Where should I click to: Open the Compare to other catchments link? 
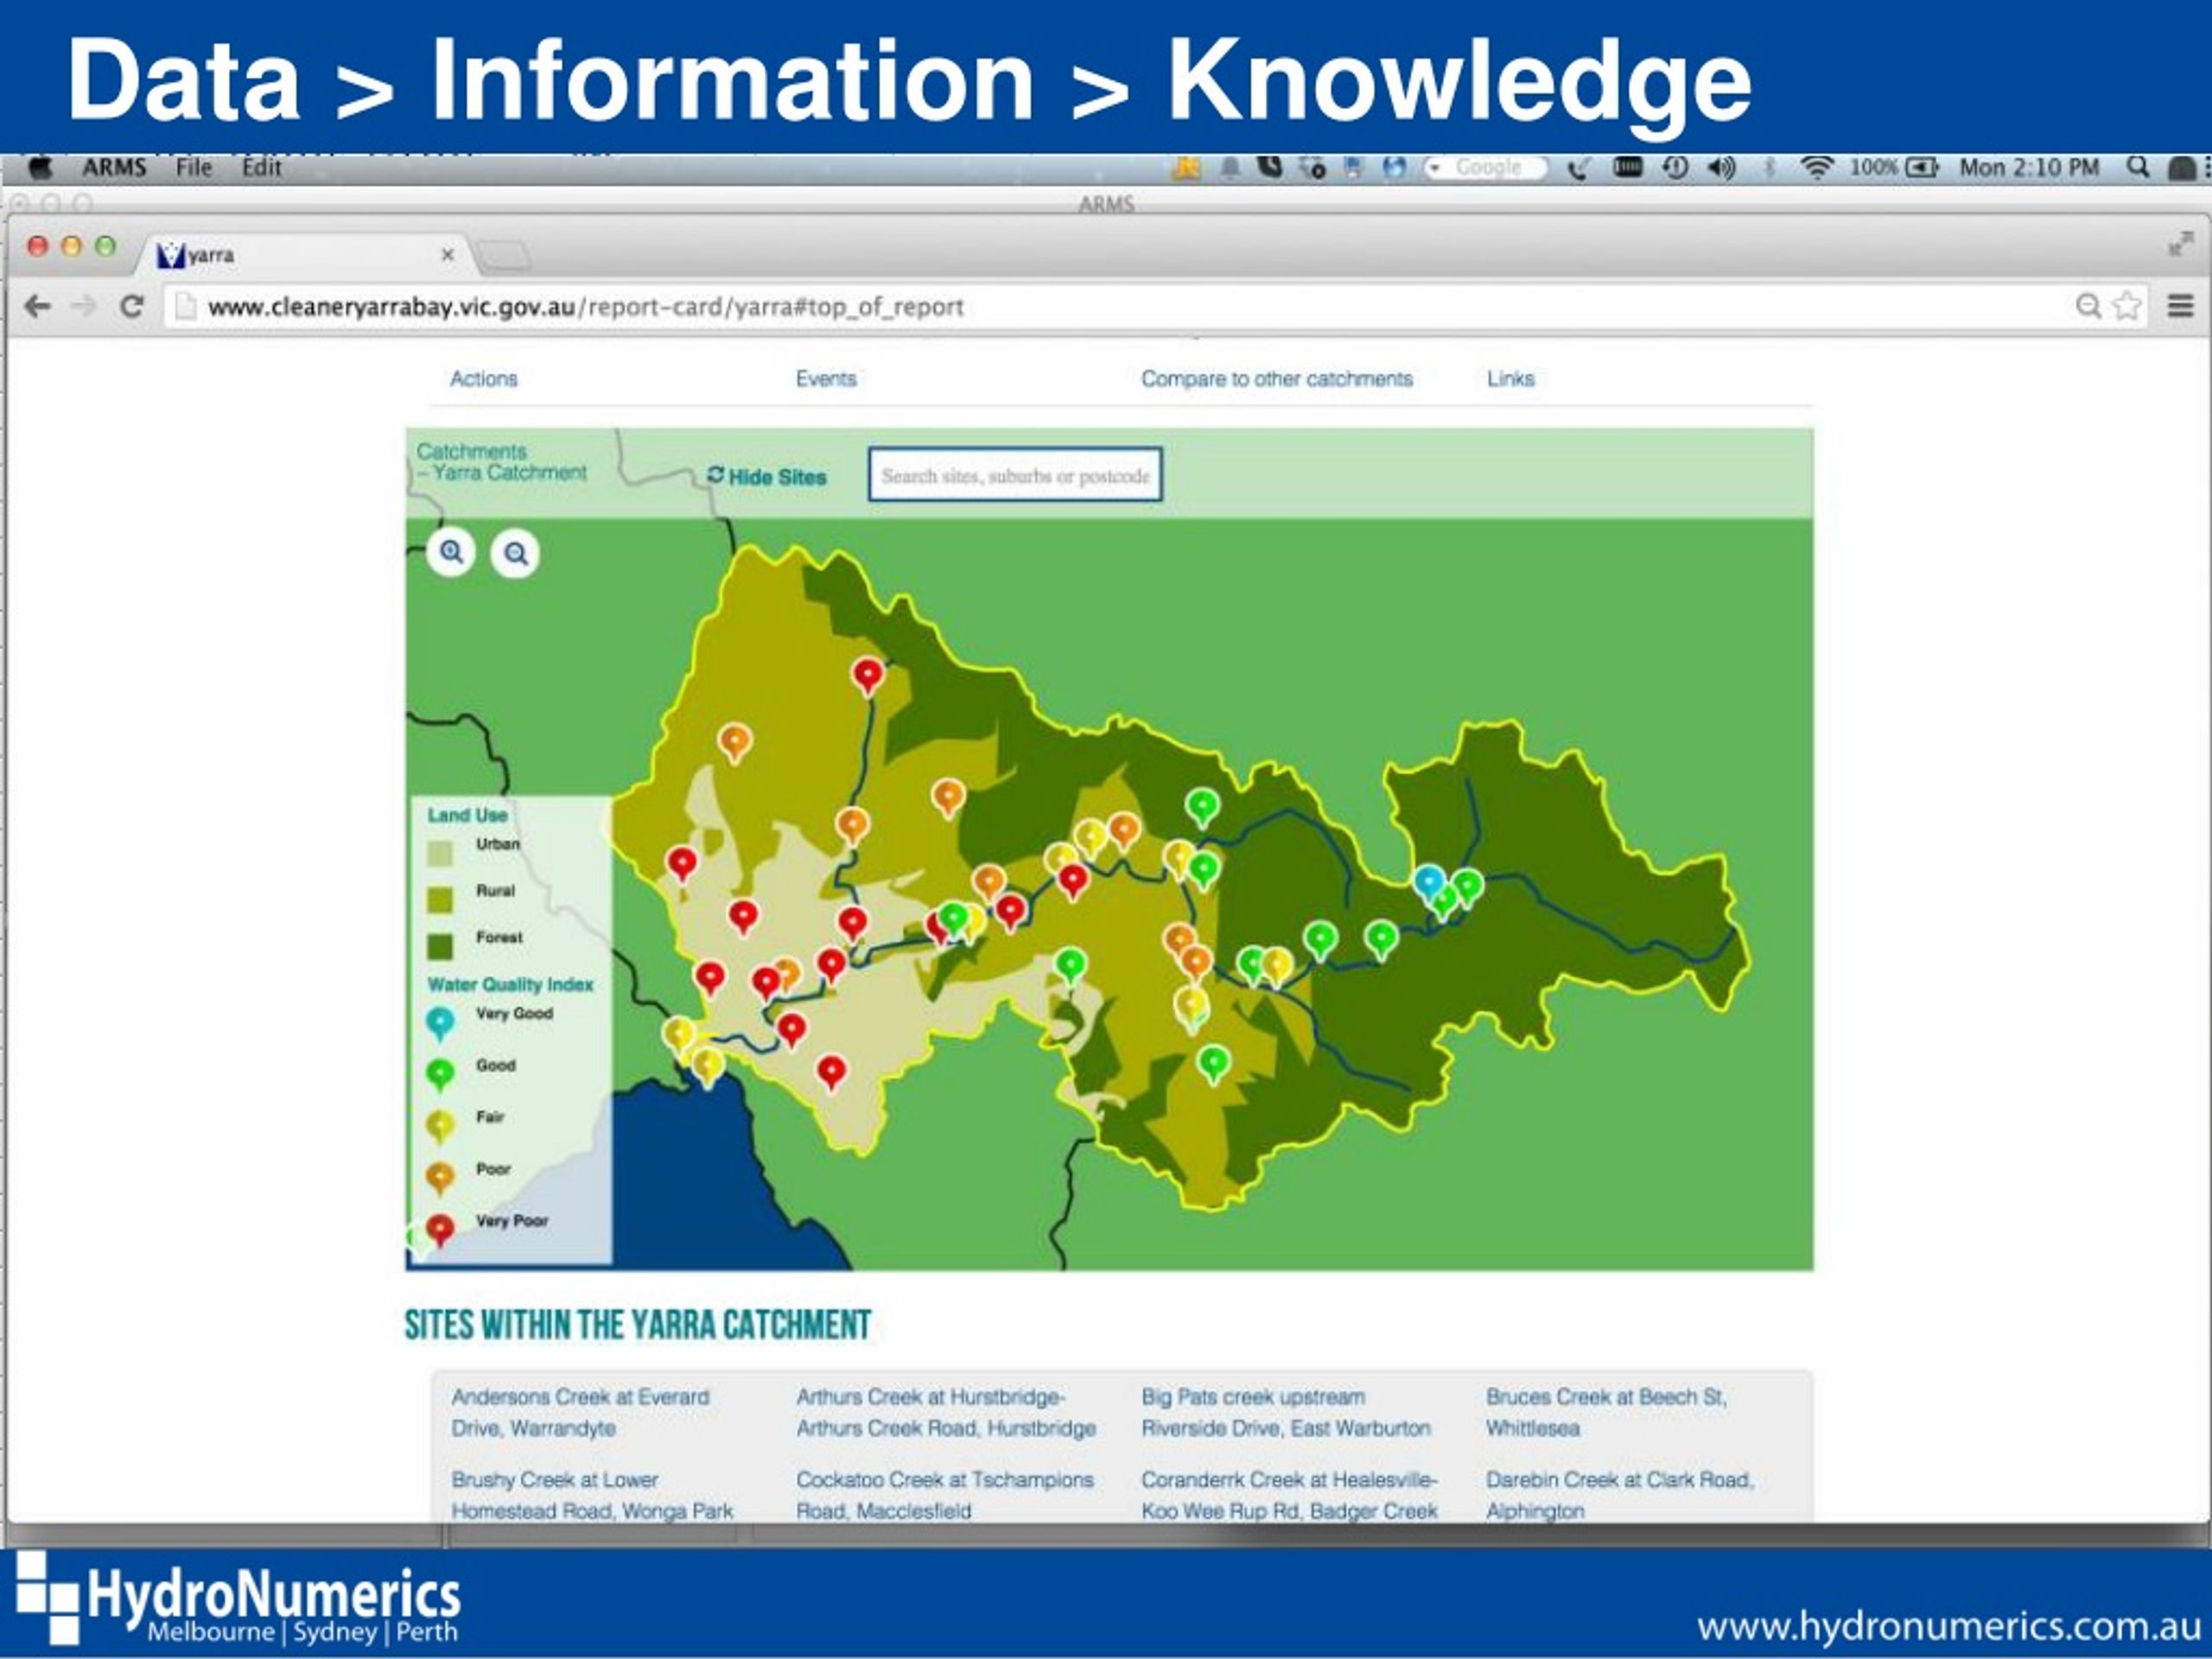click(x=1277, y=379)
